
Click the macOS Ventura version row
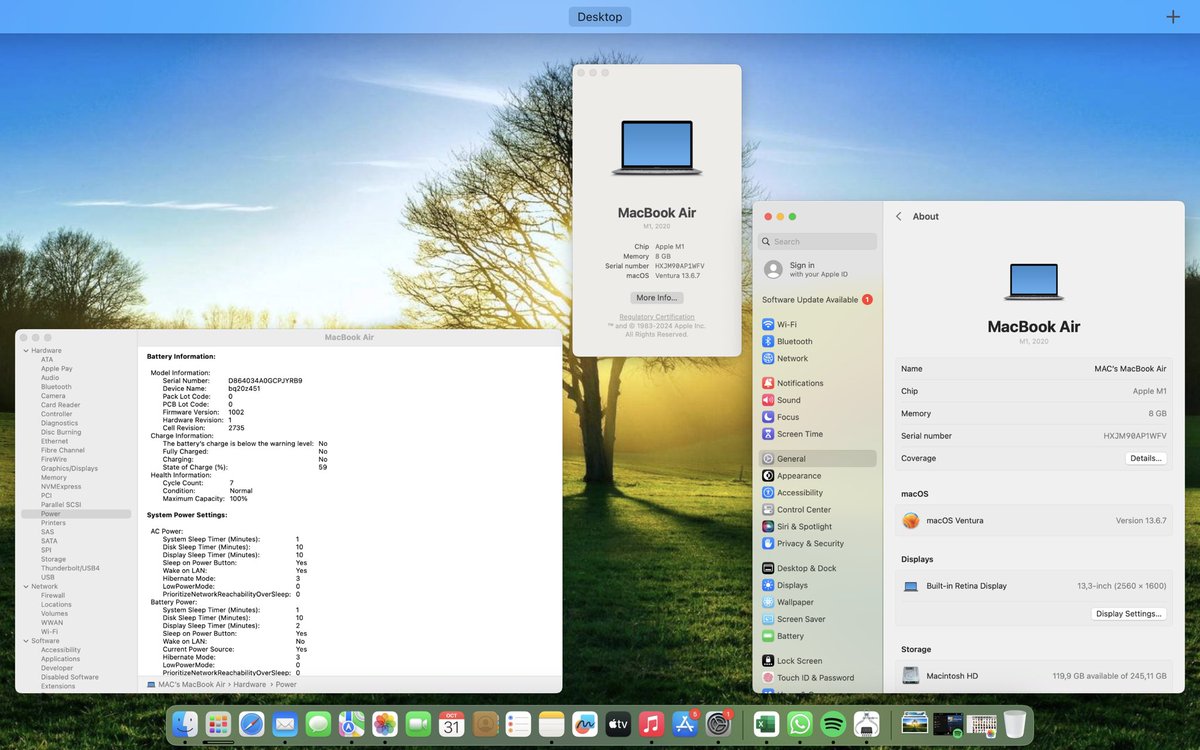pyautogui.click(x=1034, y=521)
